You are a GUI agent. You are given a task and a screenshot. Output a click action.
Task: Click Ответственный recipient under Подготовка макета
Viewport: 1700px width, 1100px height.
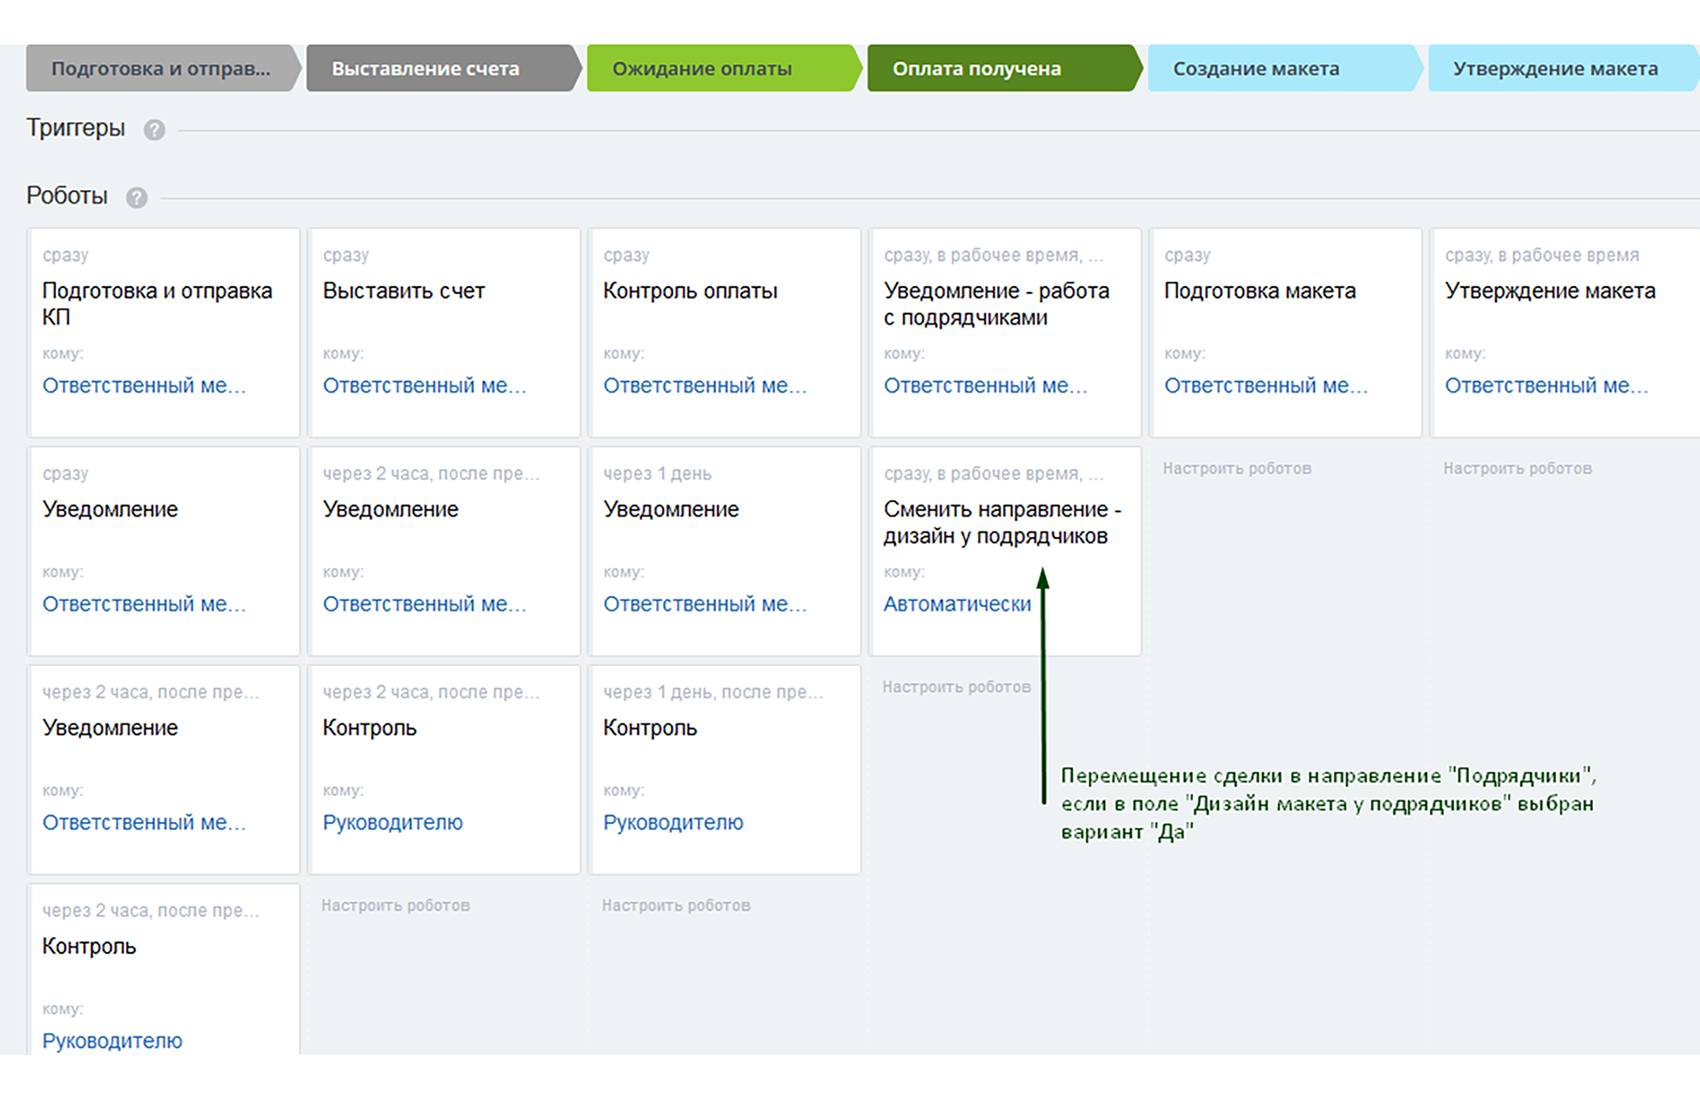click(1265, 386)
